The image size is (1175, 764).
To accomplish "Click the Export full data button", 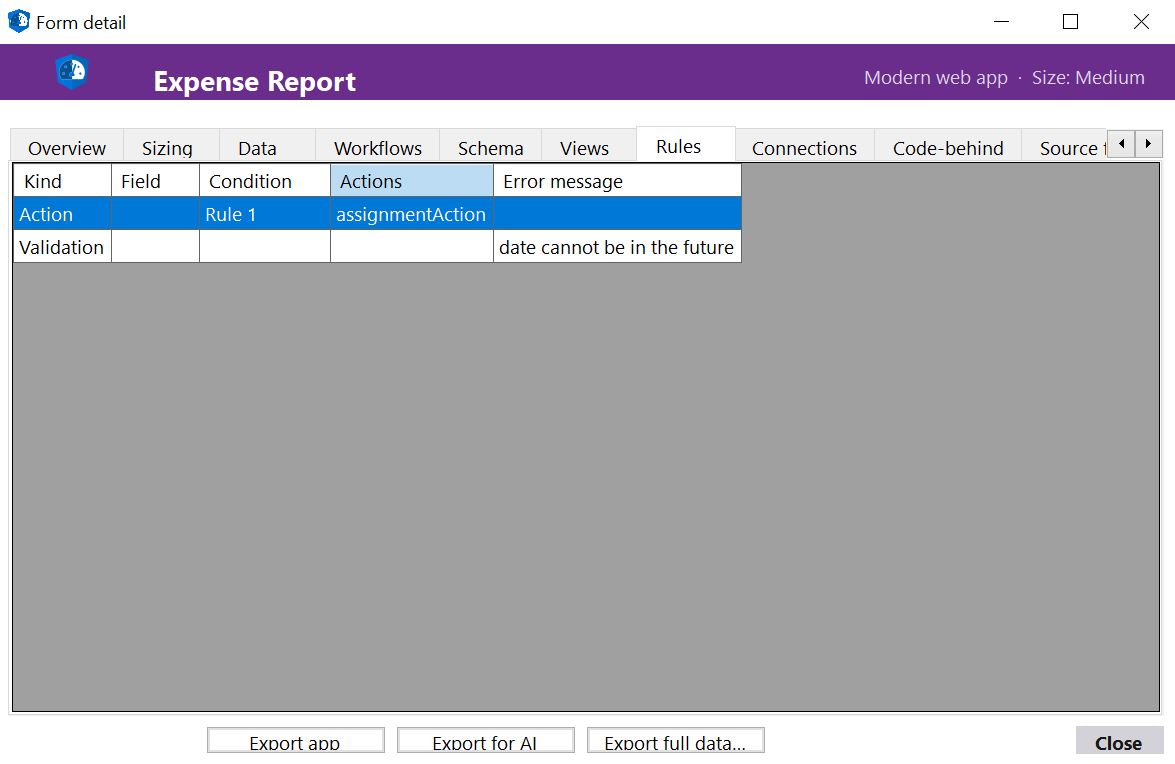I will pyautogui.click(x=675, y=740).
